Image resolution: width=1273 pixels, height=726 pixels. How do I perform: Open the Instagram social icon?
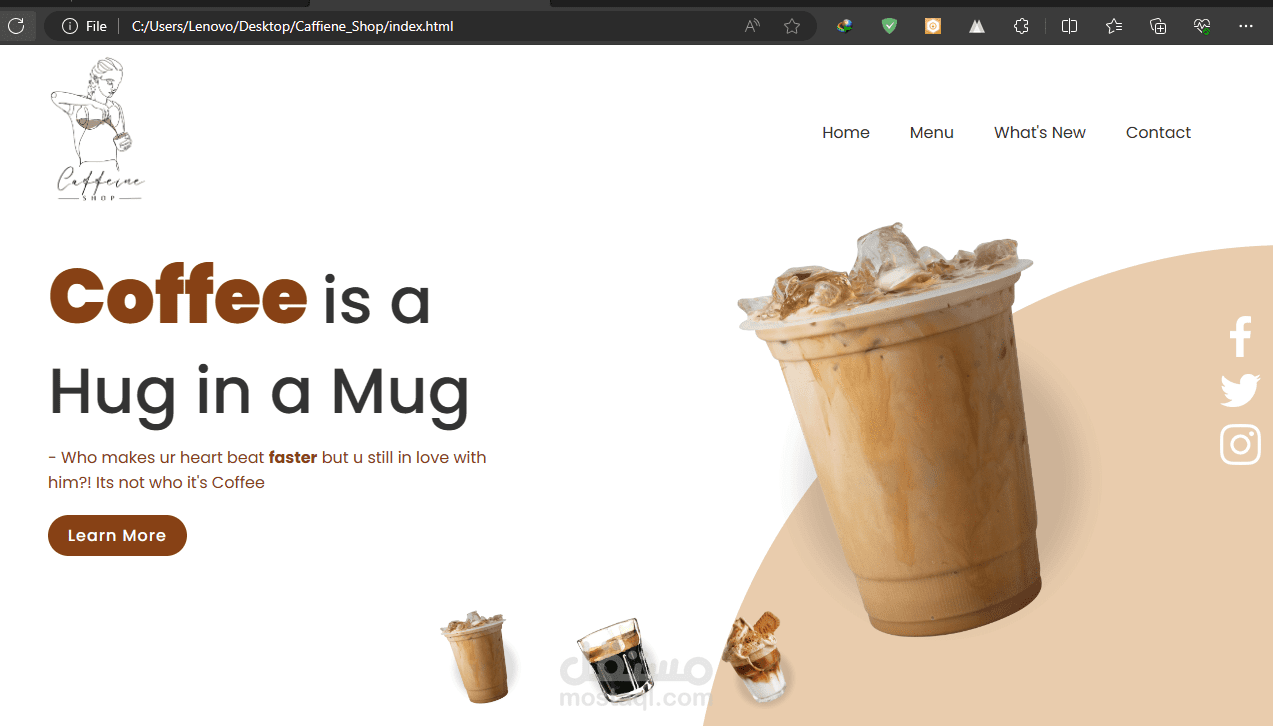point(1240,445)
